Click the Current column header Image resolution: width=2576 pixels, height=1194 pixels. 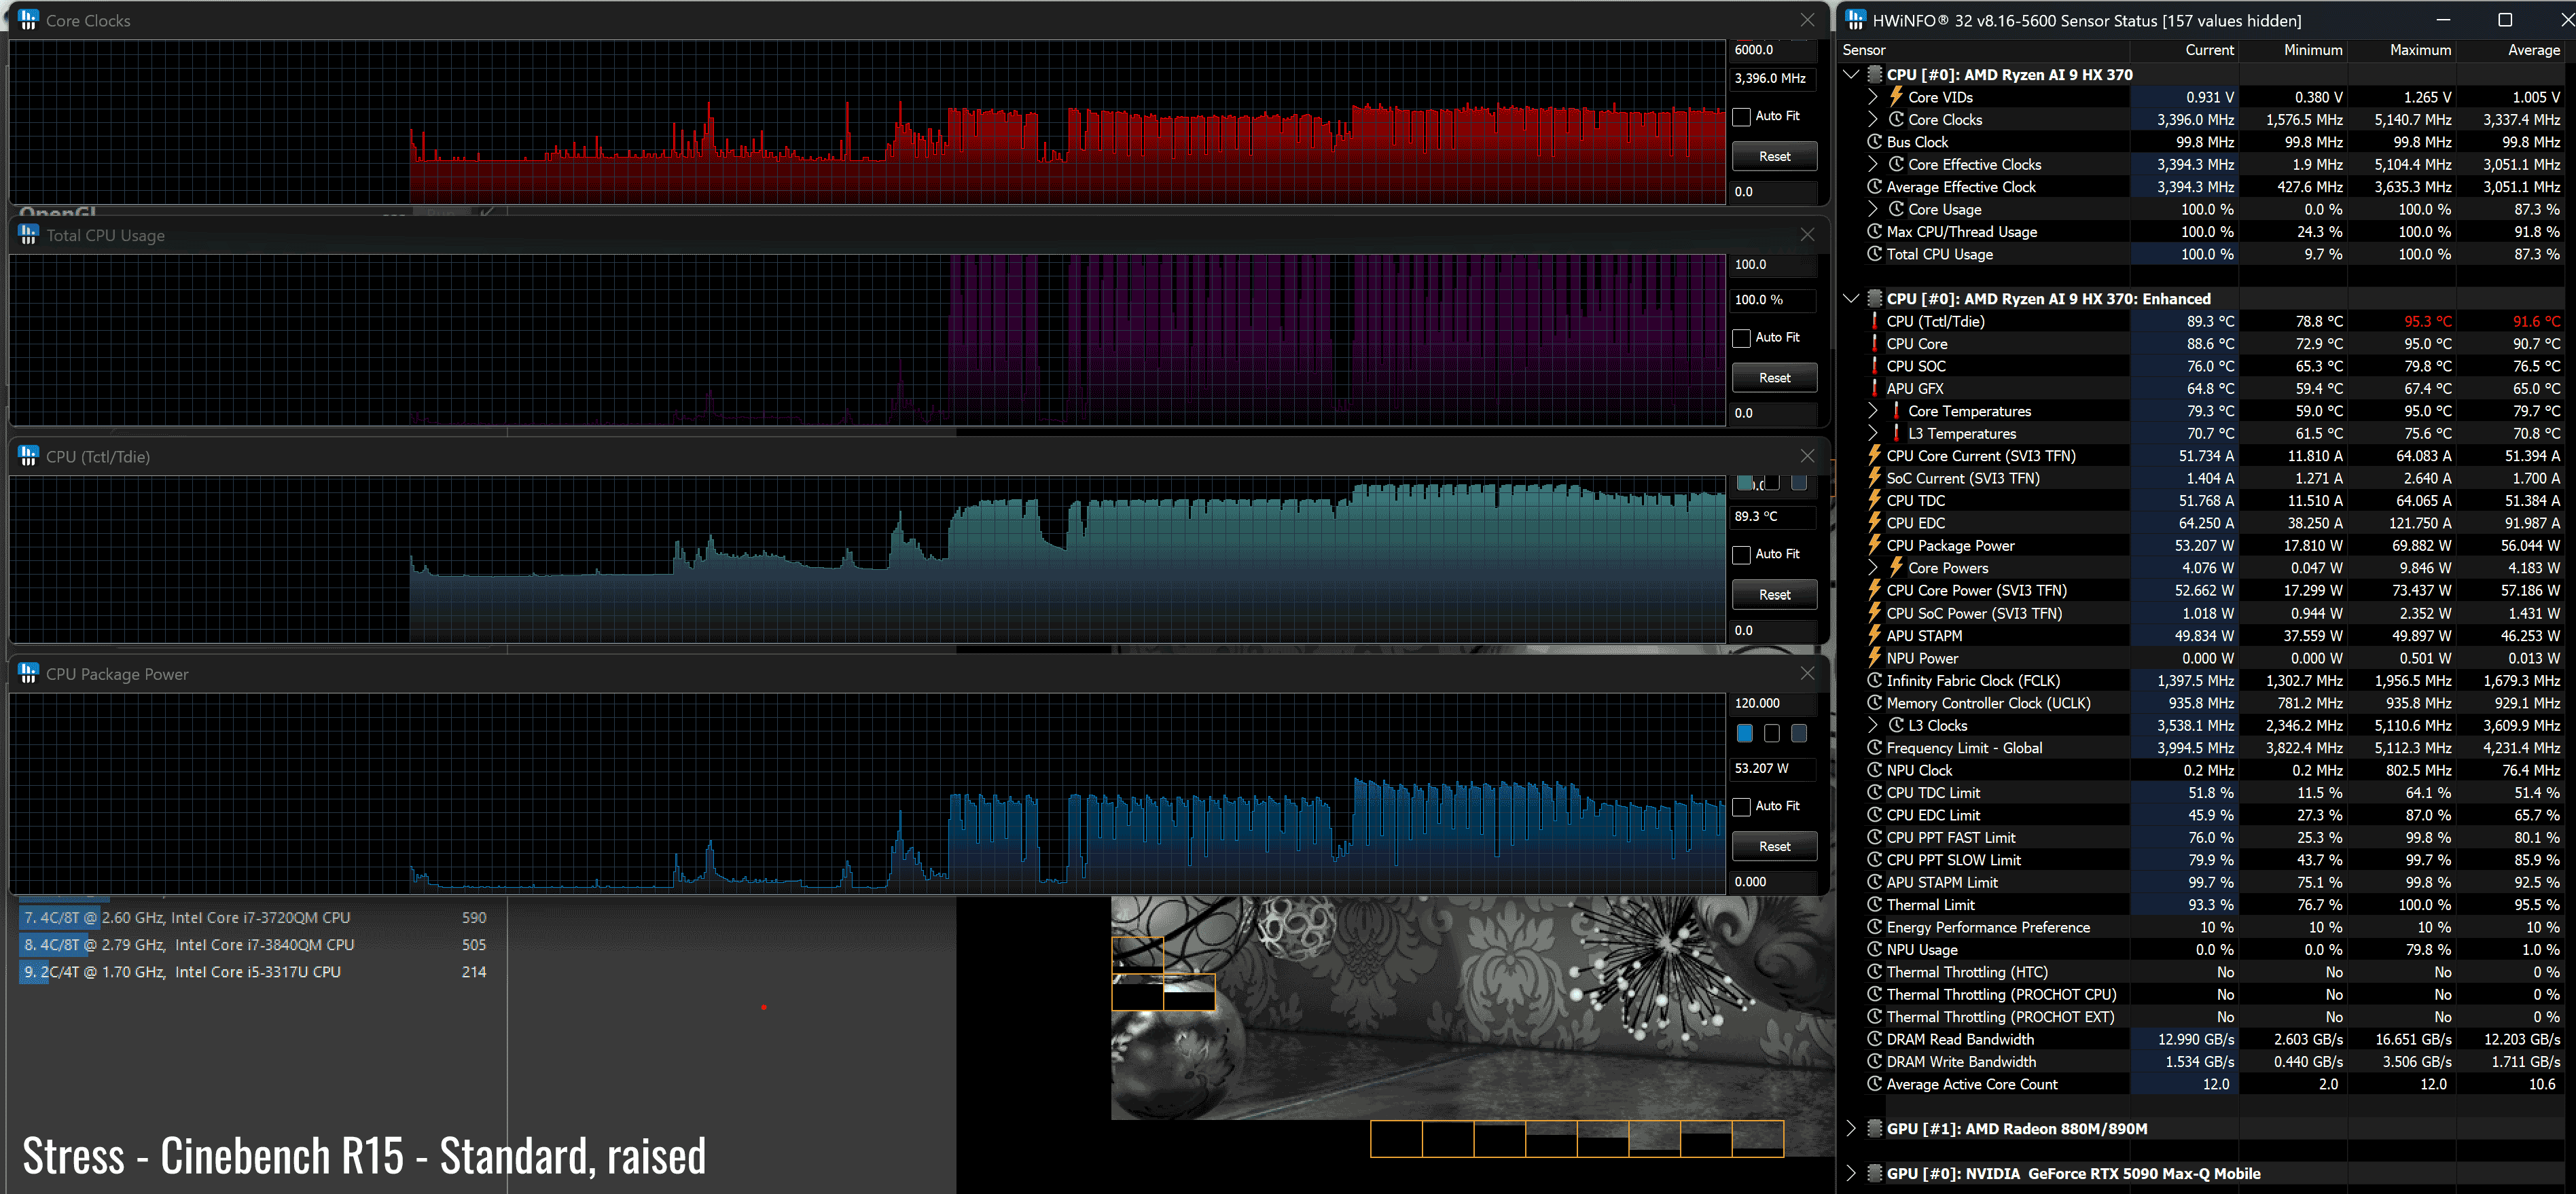pyautogui.click(x=2209, y=50)
